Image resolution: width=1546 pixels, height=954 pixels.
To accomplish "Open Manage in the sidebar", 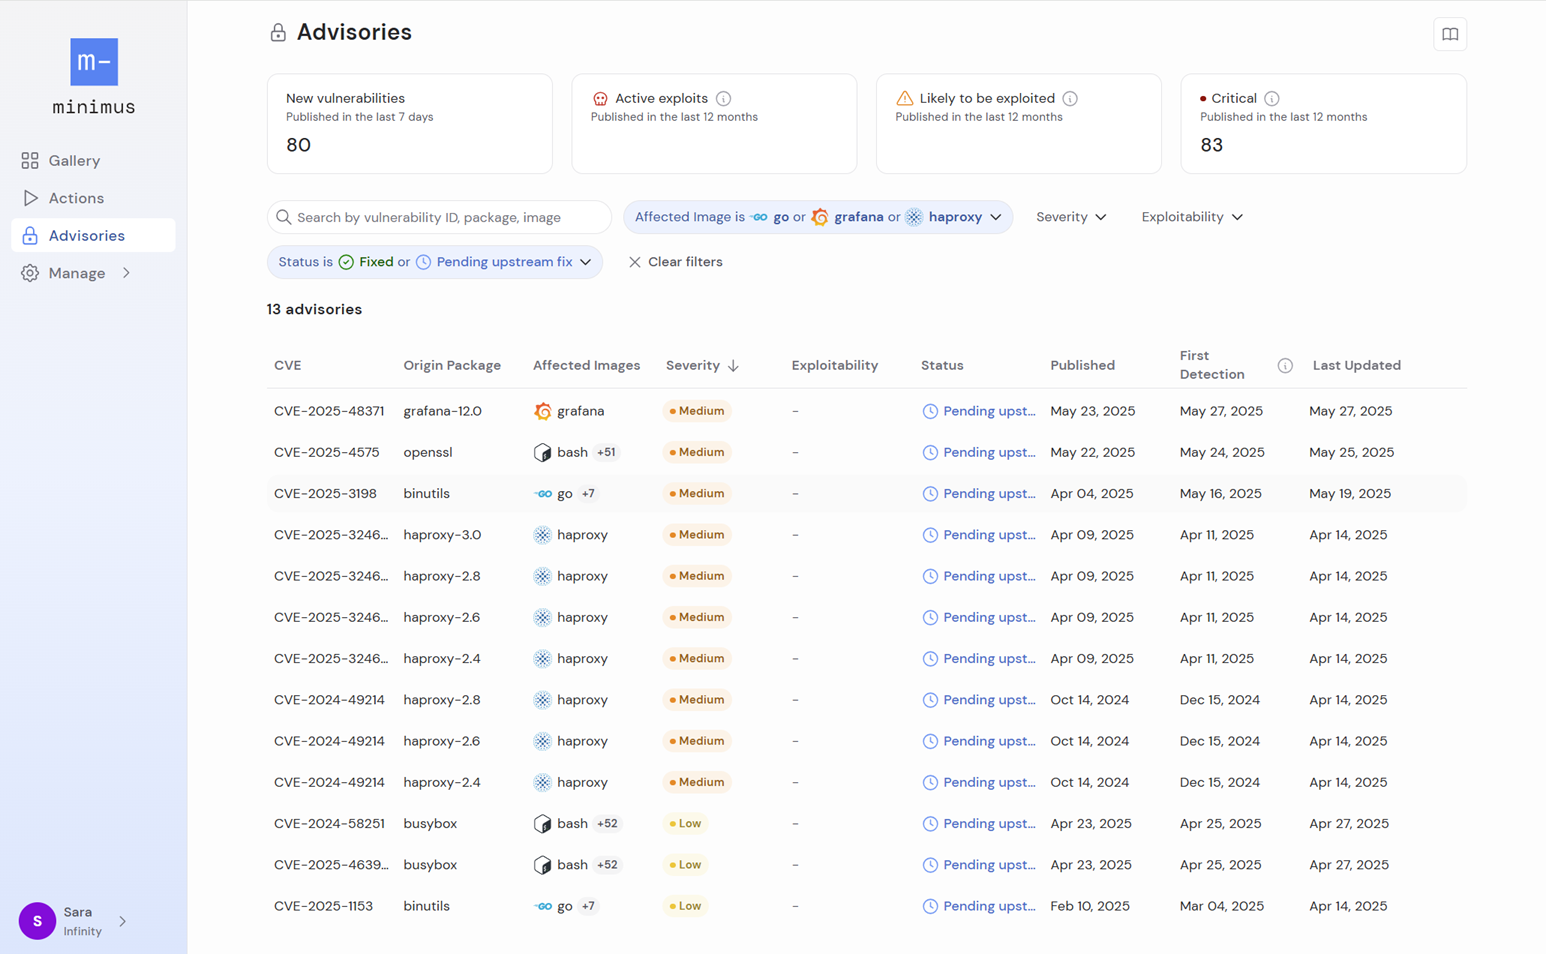I will 93,273.
